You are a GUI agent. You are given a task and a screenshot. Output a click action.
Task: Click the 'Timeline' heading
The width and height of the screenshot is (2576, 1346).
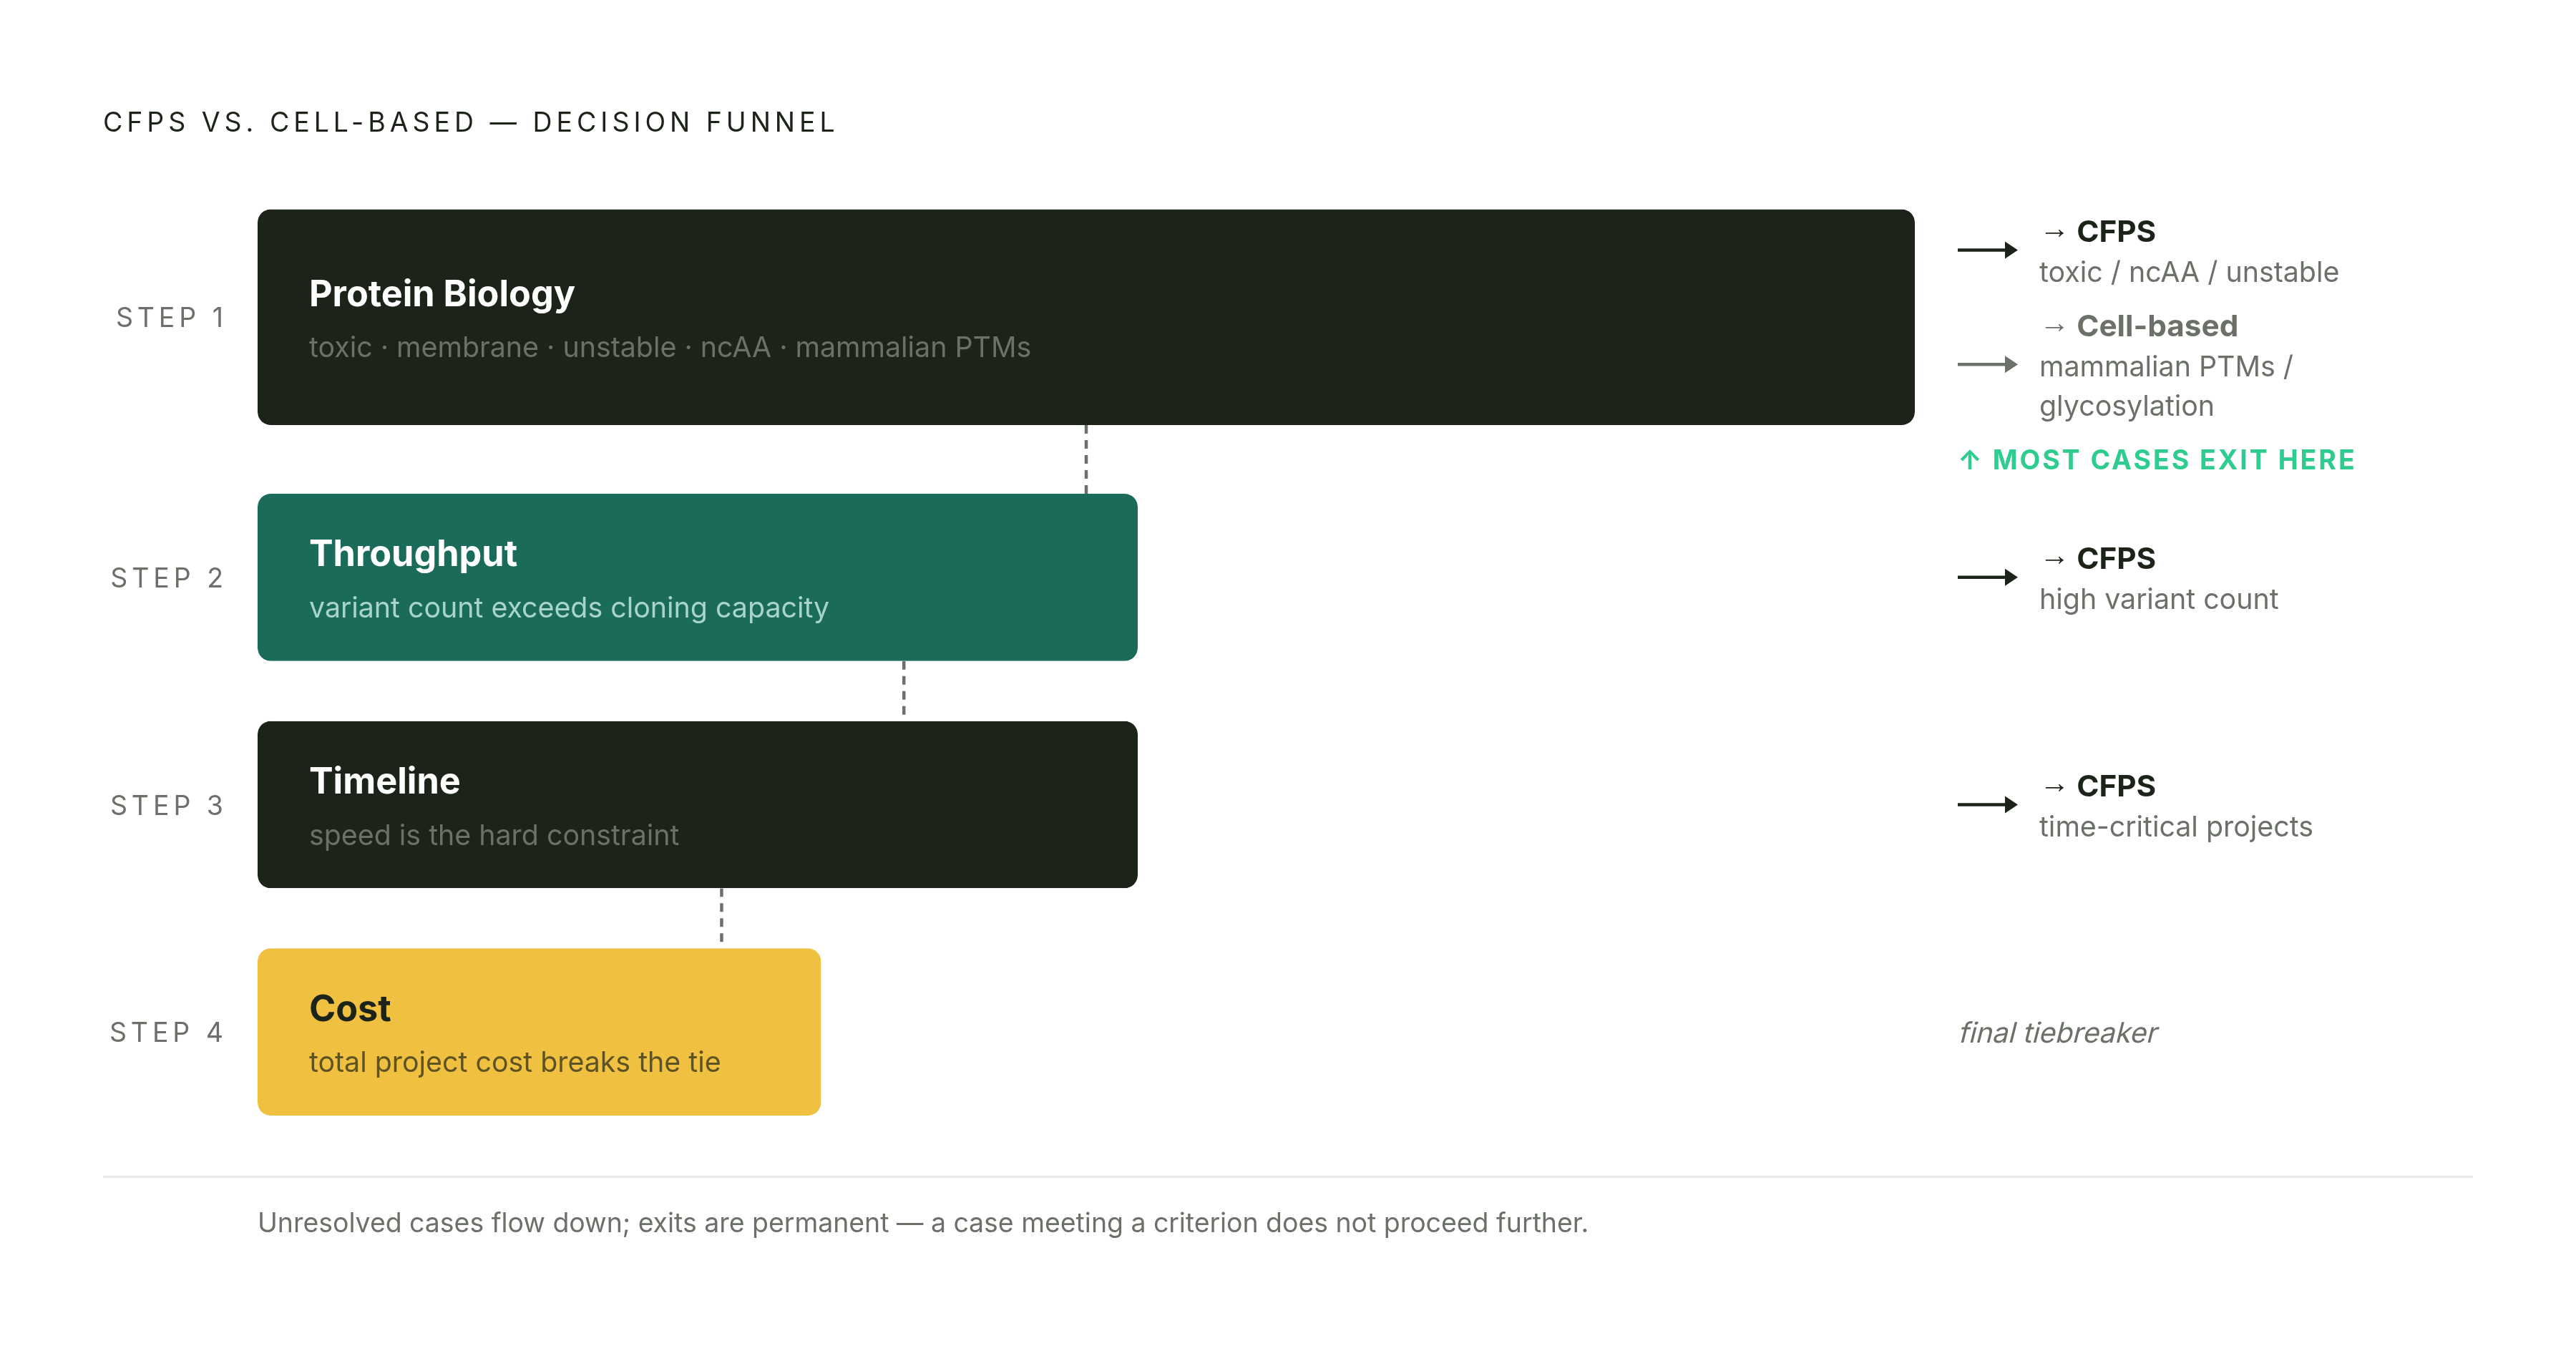pos(385,781)
